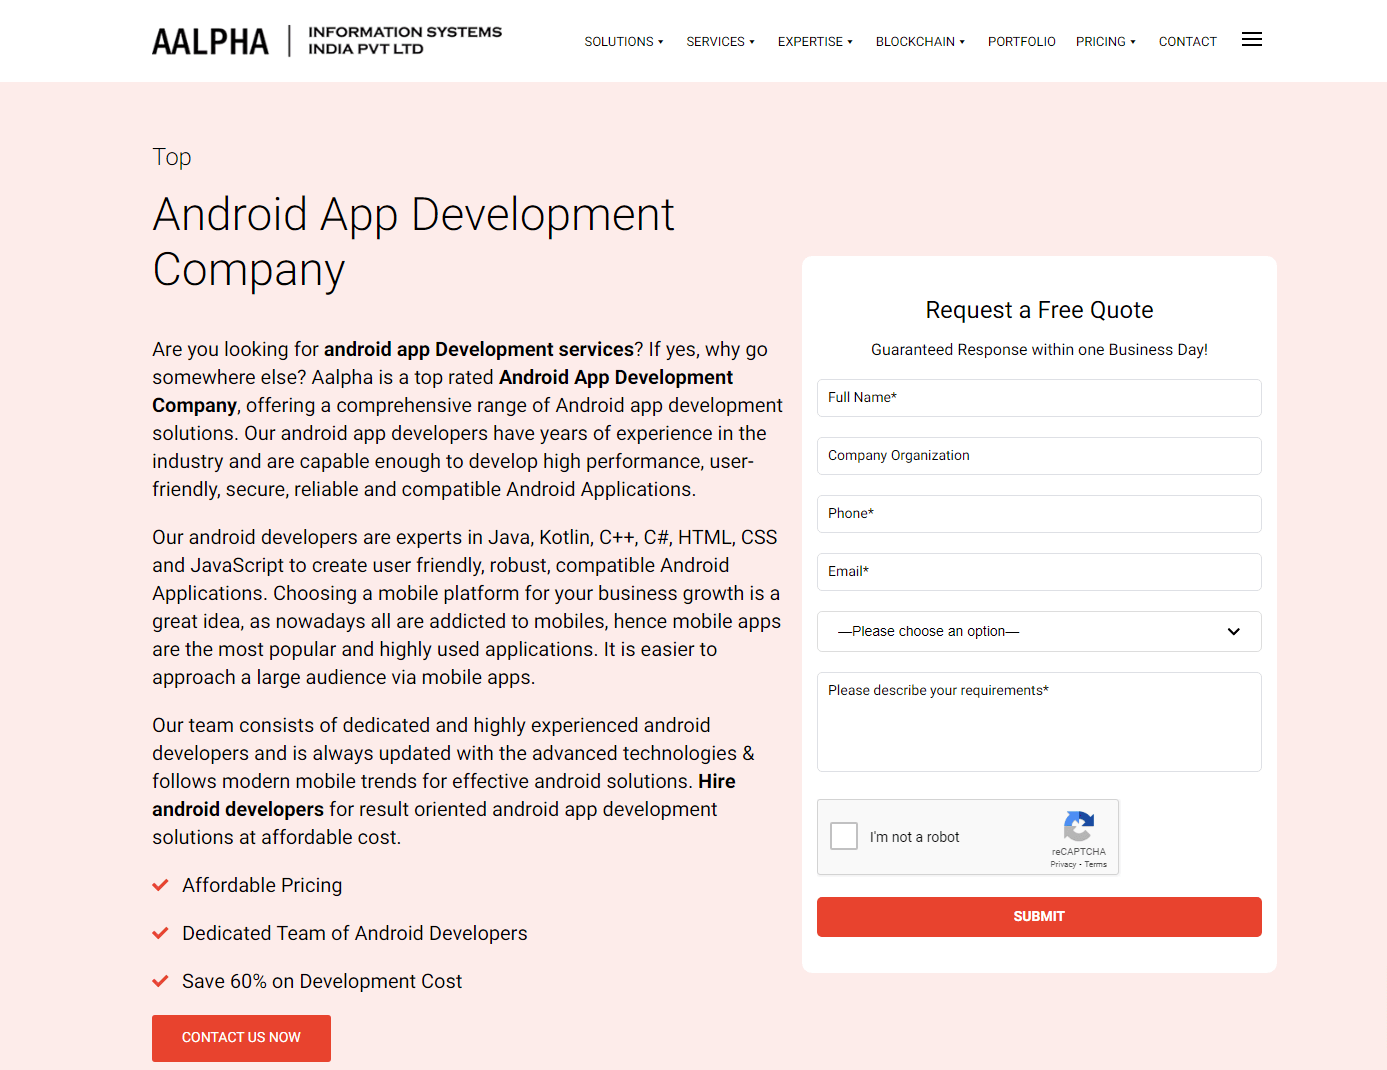Expand the Services menu

tap(720, 42)
